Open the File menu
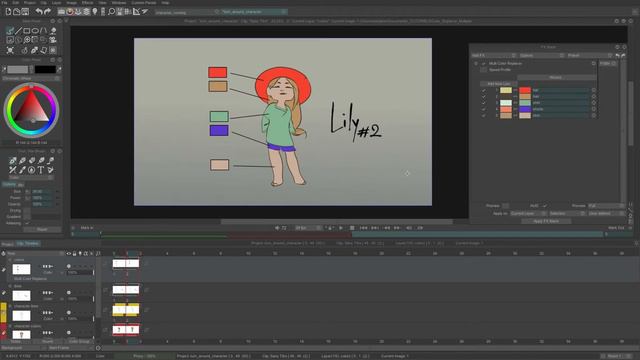 4,2
